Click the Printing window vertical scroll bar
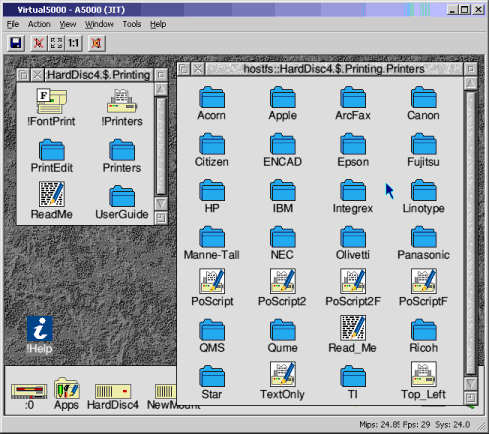Image resolution: width=489 pixels, height=434 pixels. (161, 146)
